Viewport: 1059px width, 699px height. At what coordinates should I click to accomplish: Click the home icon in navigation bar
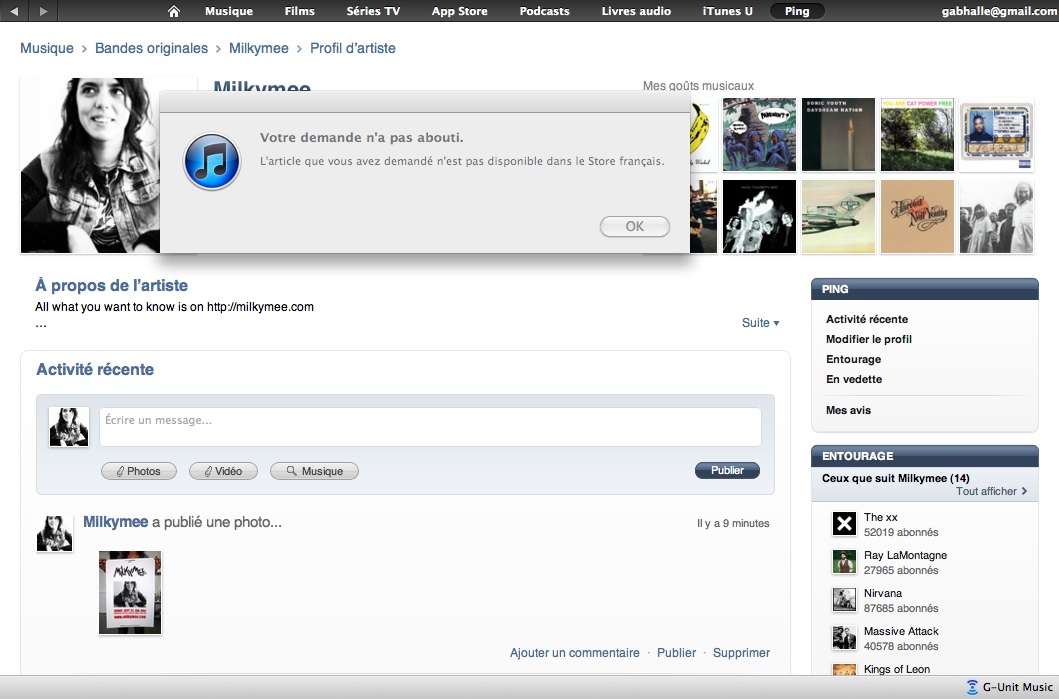point(174,11)
